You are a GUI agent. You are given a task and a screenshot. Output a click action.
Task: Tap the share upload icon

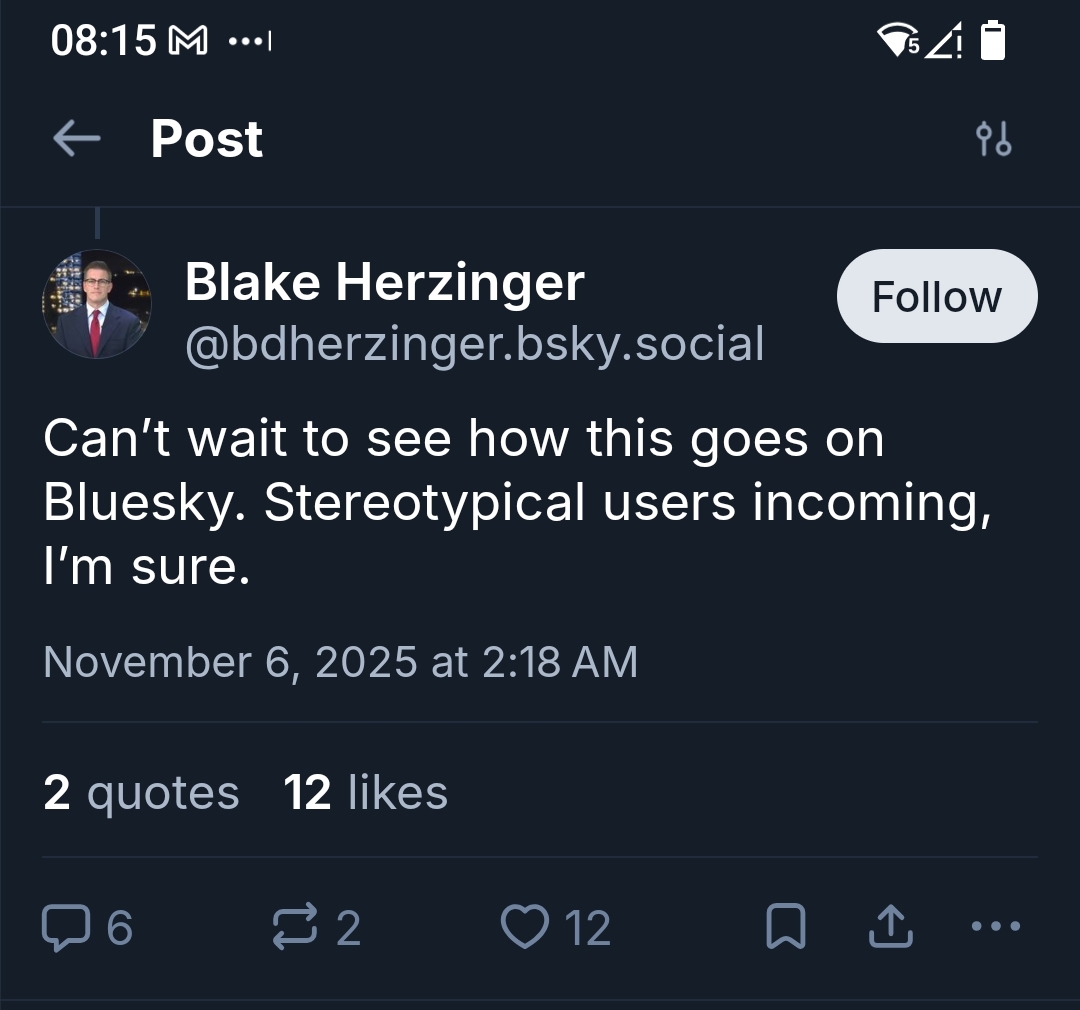[x=891, y=927]
